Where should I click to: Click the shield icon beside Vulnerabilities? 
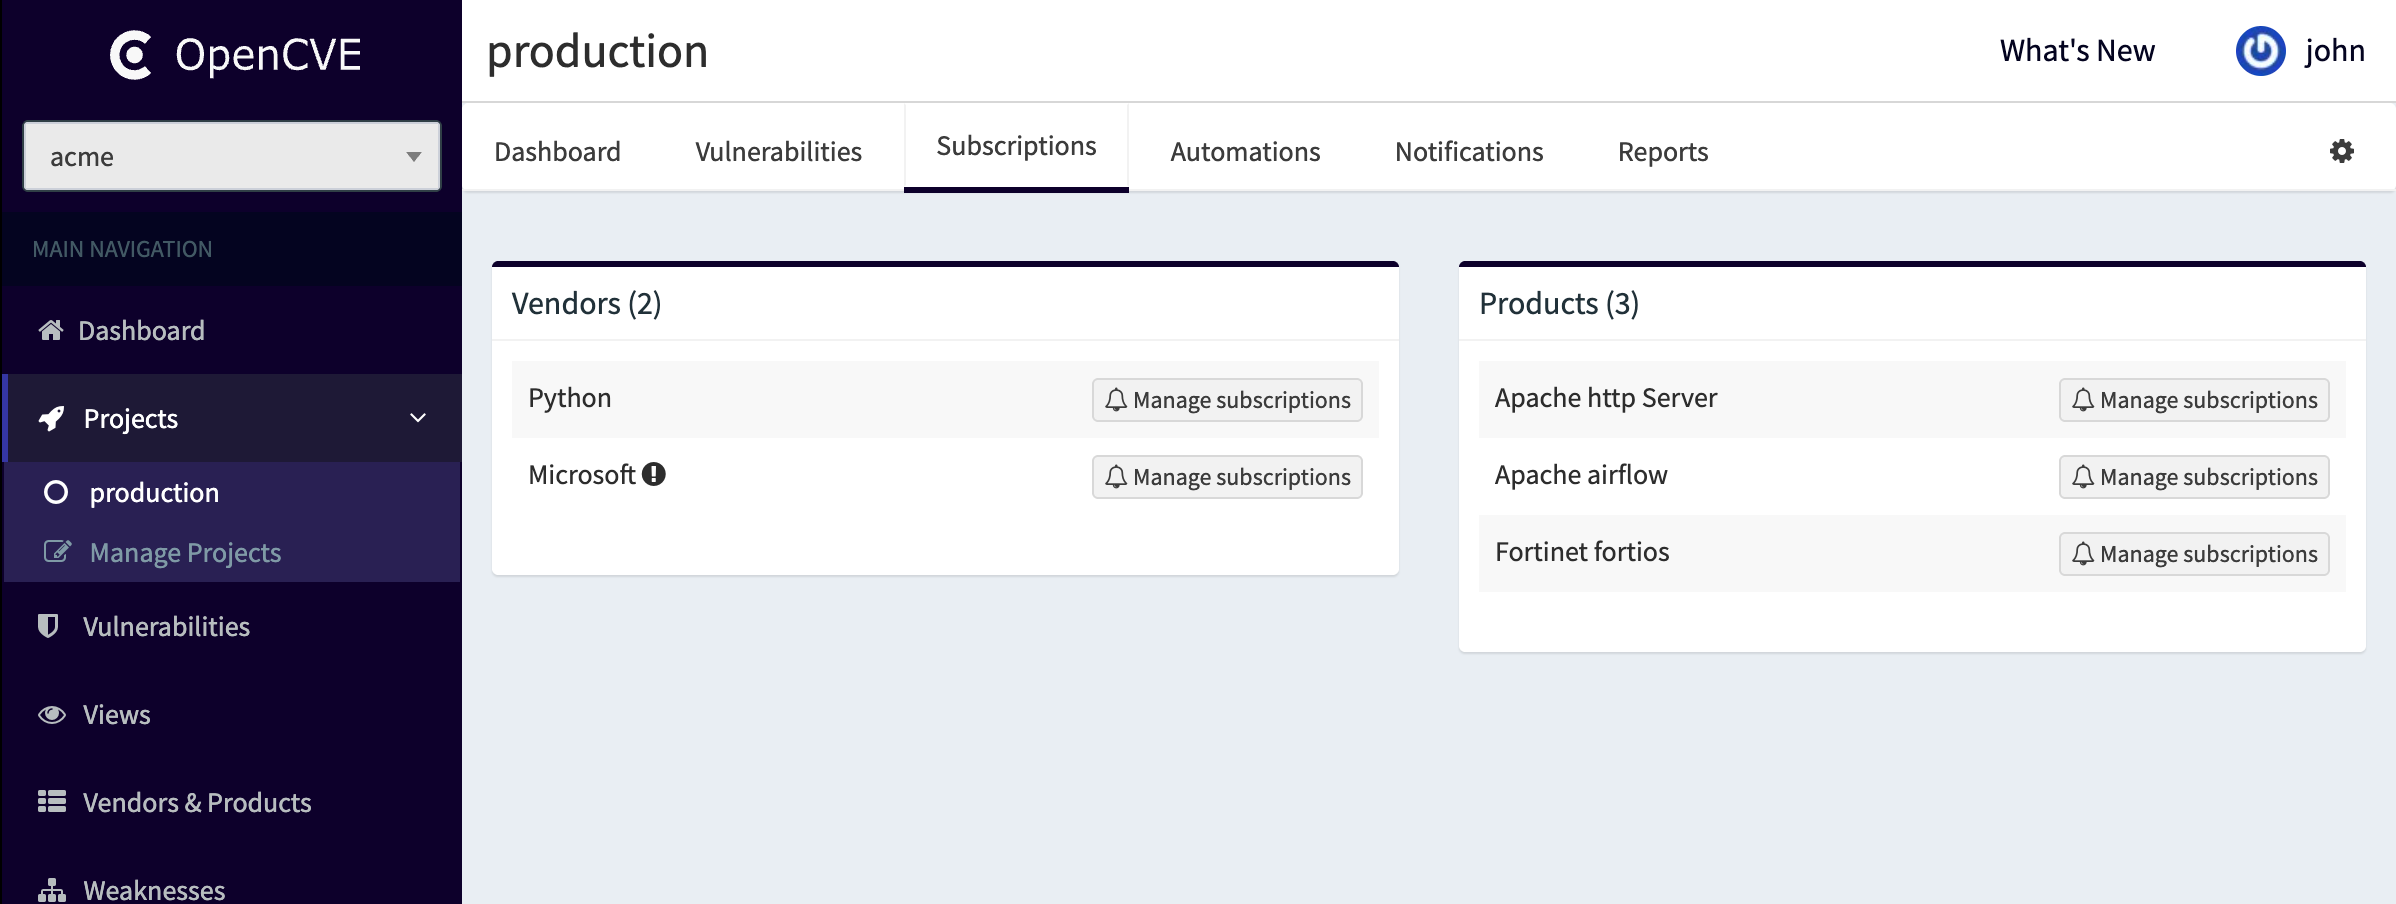[48, 626]
